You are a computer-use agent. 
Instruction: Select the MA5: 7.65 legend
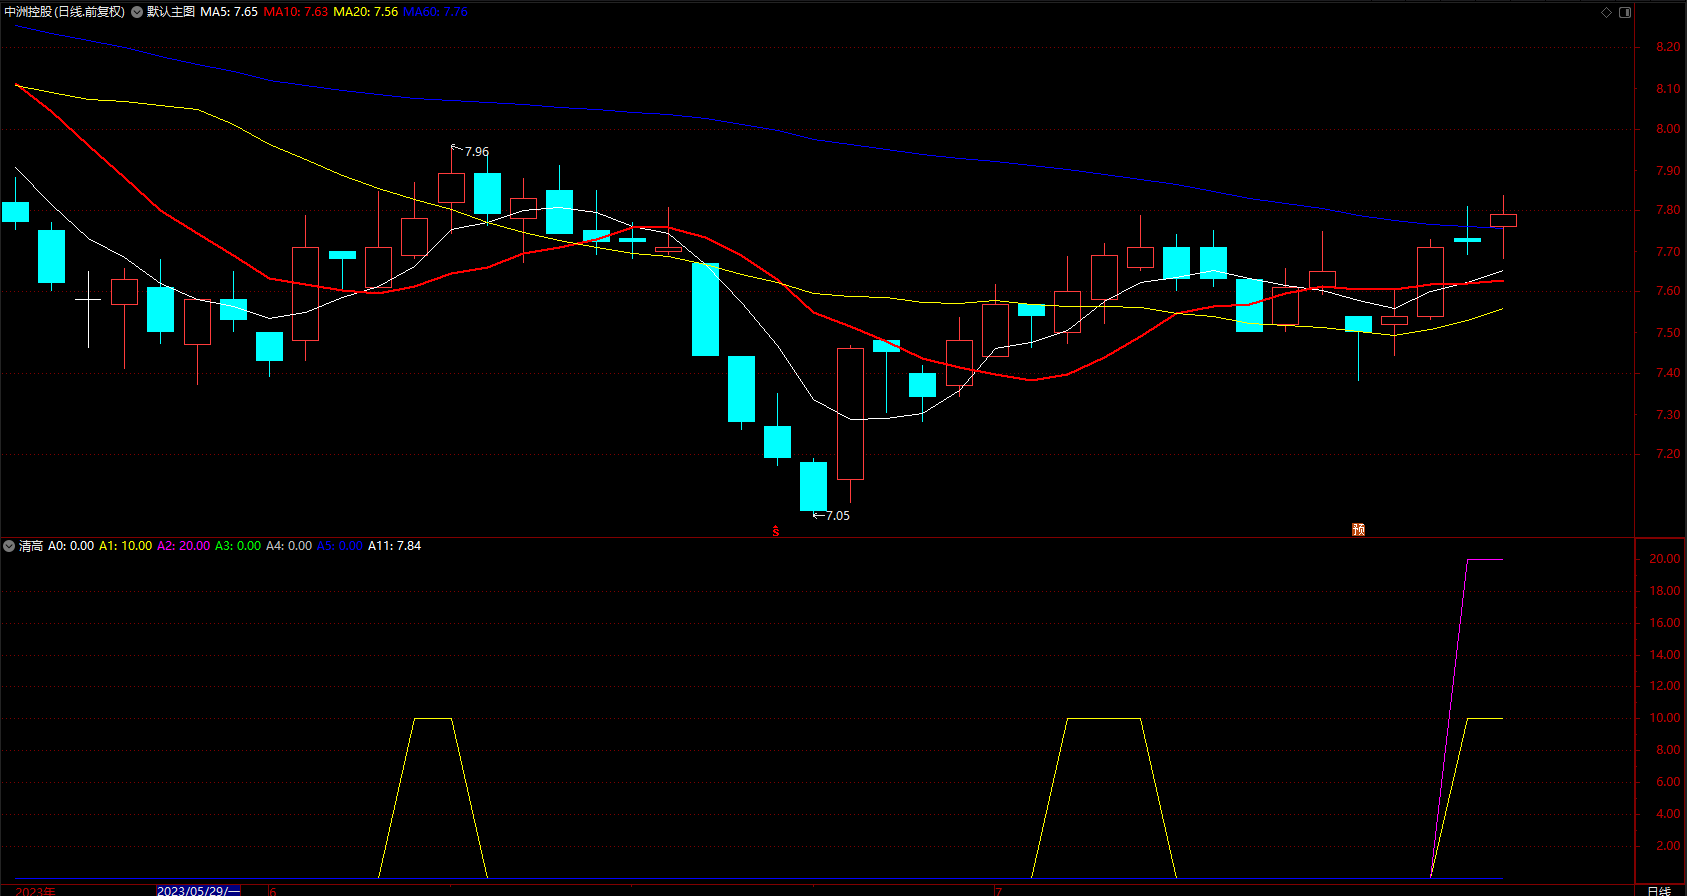pos(229,12)
